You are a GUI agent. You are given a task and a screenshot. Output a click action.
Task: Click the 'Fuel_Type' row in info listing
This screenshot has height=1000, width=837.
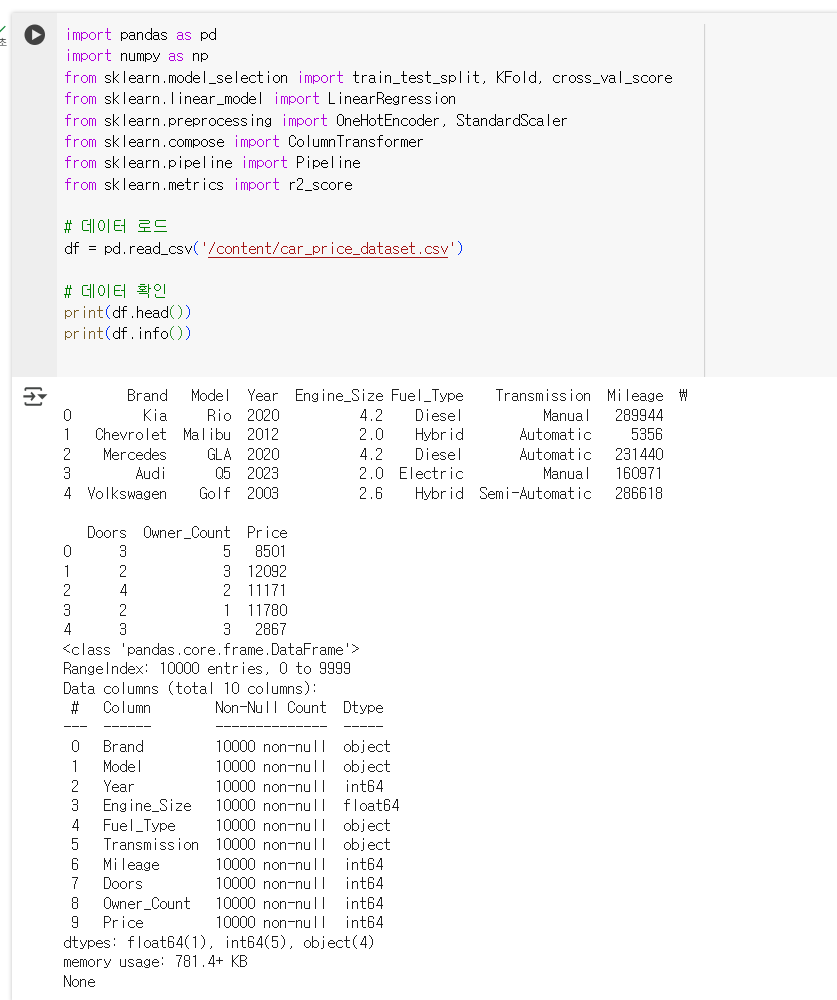point(230,825)
